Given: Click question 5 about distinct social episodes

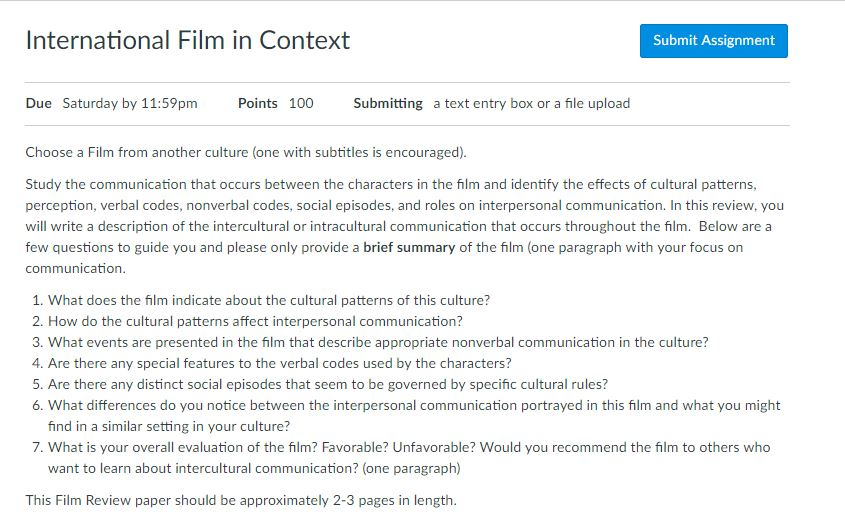Looking at the screenshot, I should pos(328,384).
